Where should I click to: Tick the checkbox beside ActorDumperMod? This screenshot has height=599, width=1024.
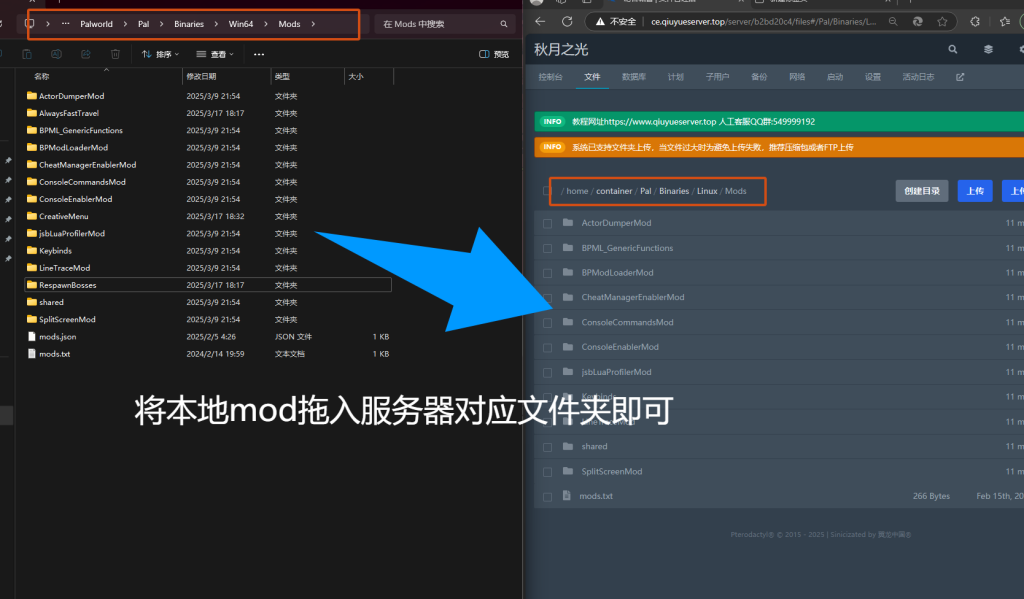tap(547, 223)
